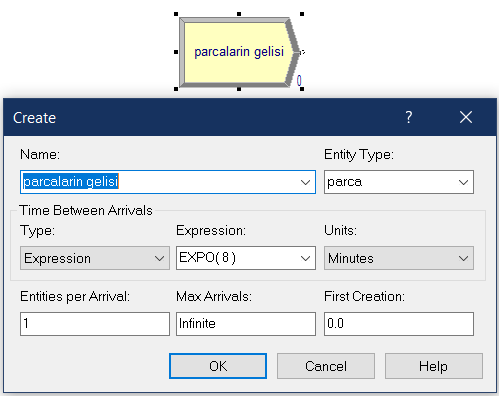The width and height of the screenshot is (499, 396).
Task: Click the First Creation field showing 0.0
Action: 399,324
